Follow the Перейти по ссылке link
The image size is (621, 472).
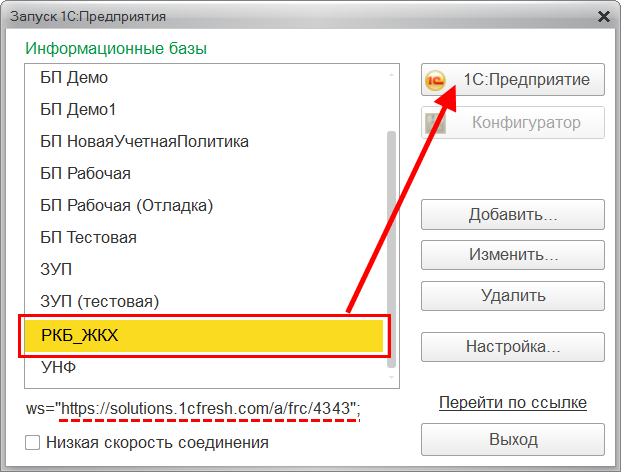[x=513, y=403]
